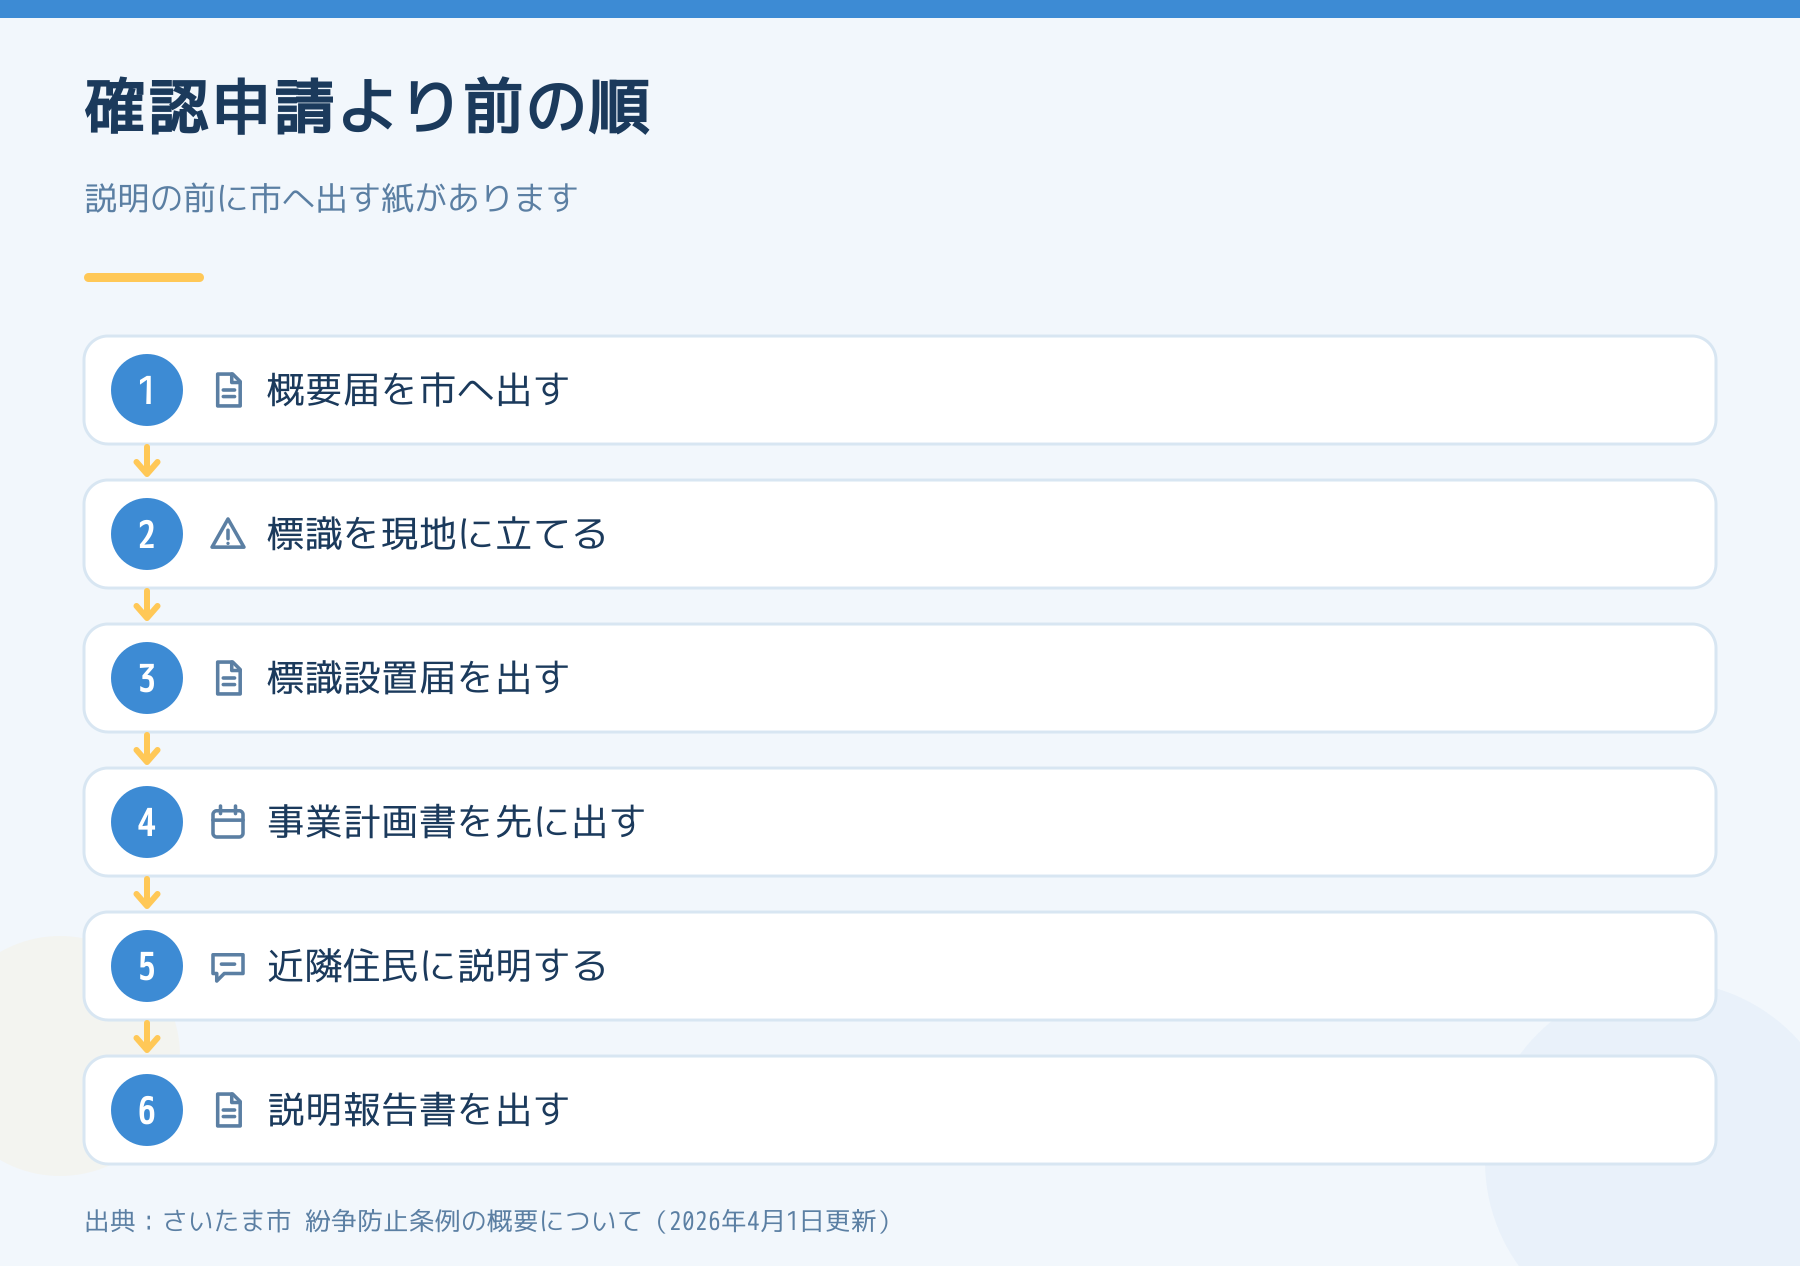Click the text 近隣住民に説明する
The image size is (1800, 1266).
(x=437, y=966)
